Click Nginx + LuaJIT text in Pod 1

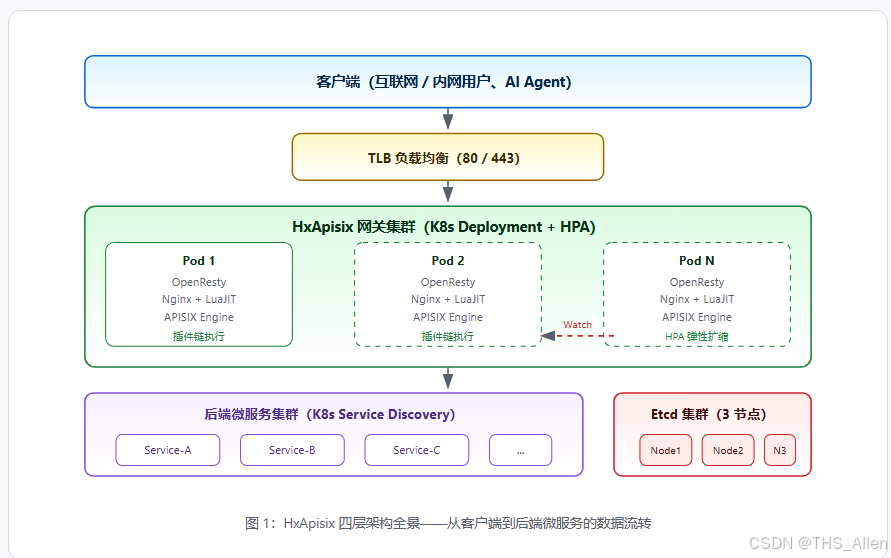click(199, 299)
